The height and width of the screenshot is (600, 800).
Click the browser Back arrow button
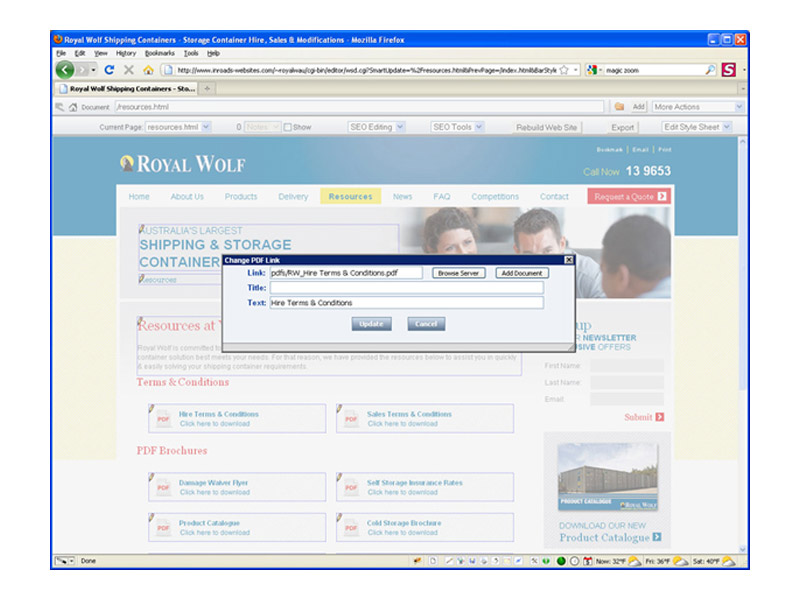(66, 70)
